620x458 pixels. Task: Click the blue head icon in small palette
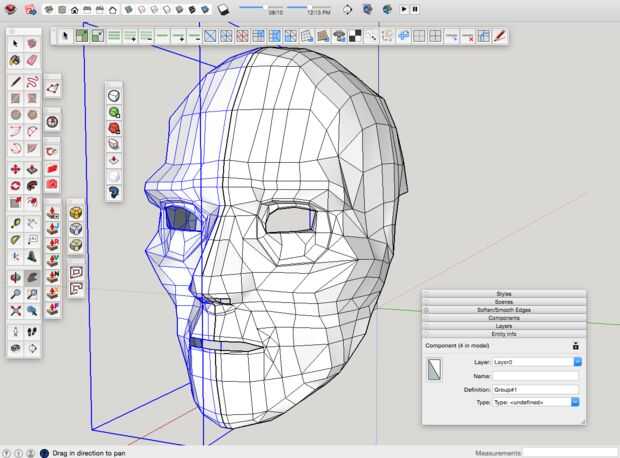(114, 192)
